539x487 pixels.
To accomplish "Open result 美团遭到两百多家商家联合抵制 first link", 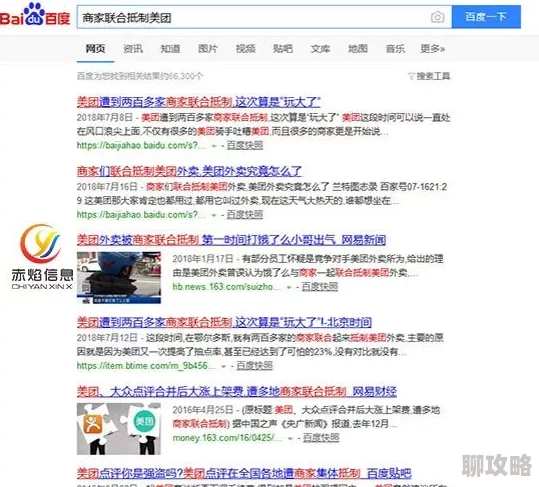I will (198, 102).
